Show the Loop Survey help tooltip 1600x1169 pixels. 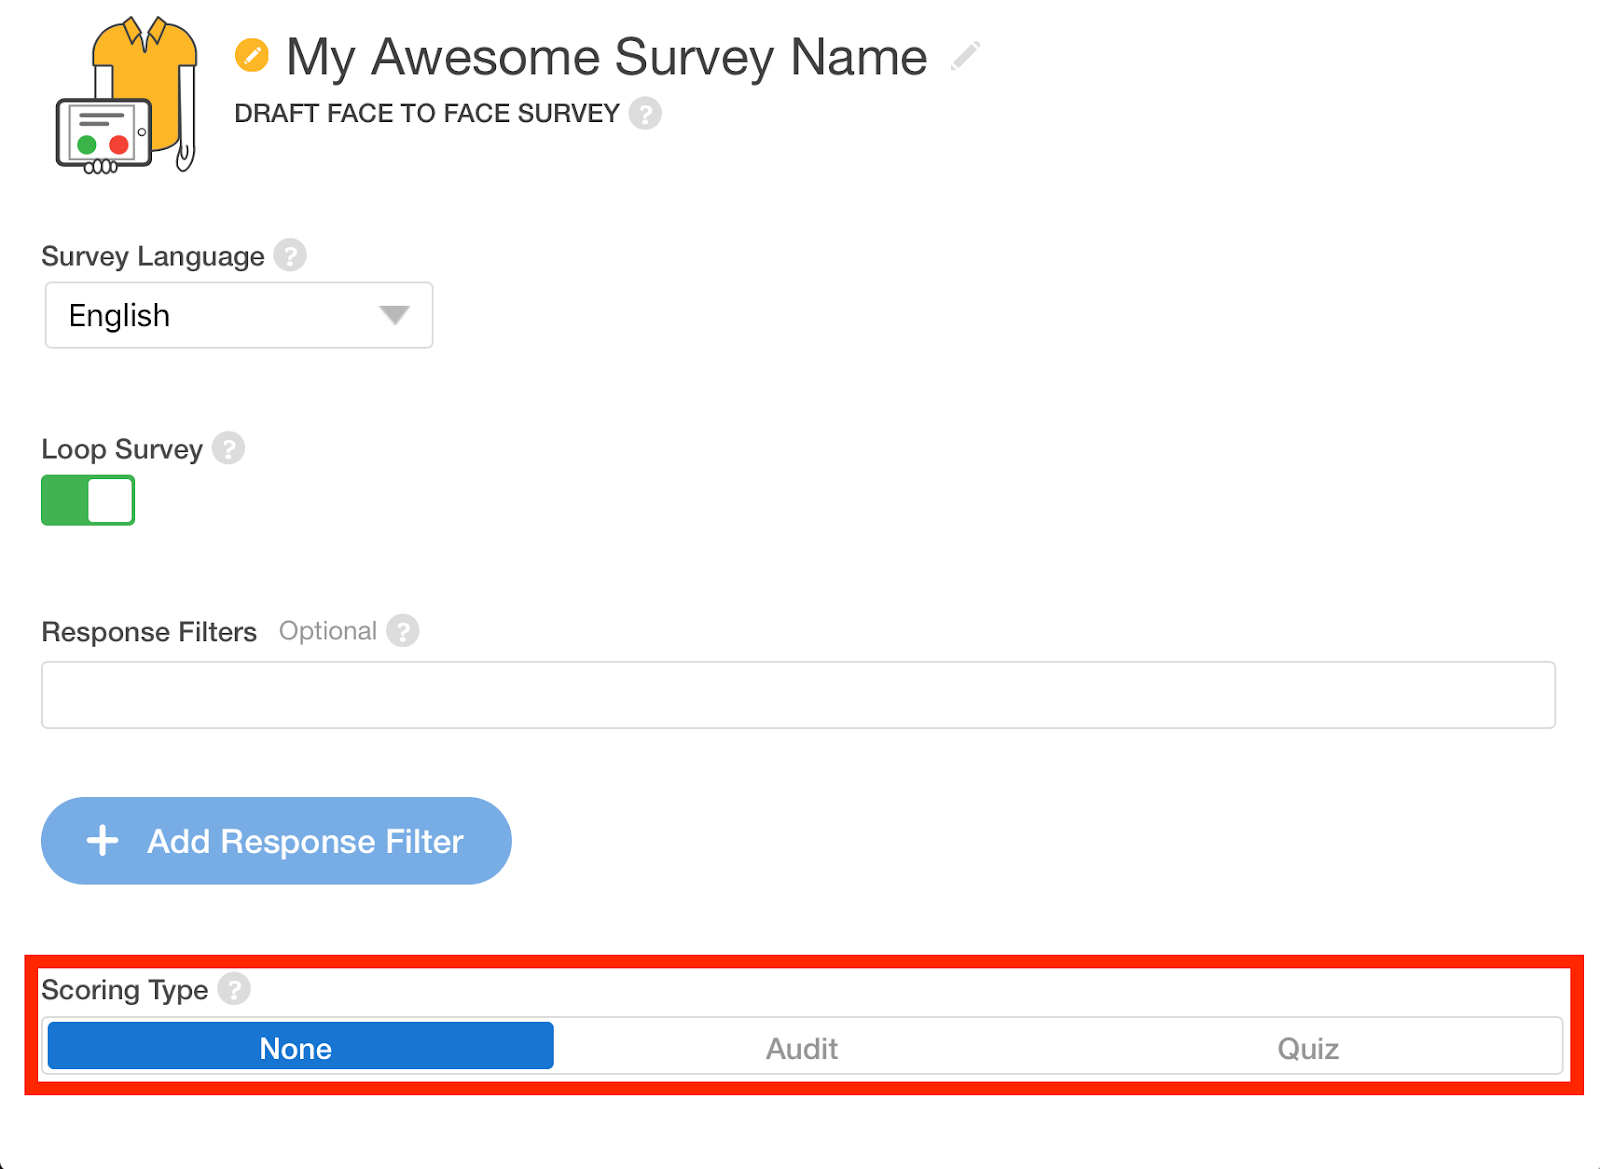click(x=228, y=448)
